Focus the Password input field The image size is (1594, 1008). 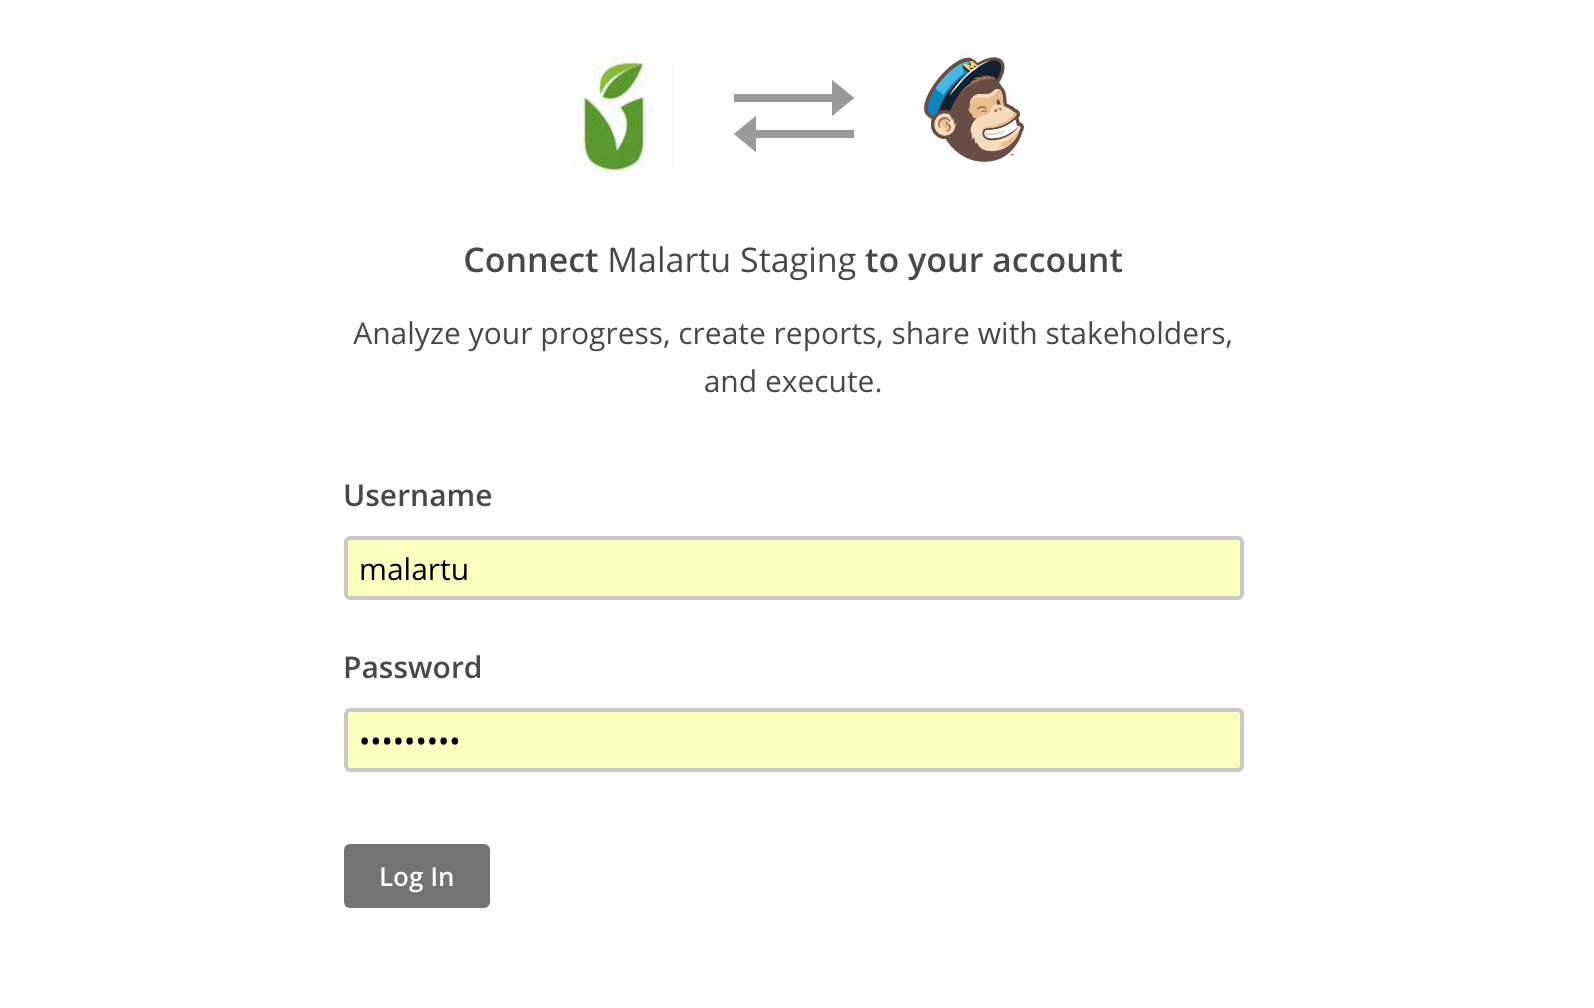[794, 741]
